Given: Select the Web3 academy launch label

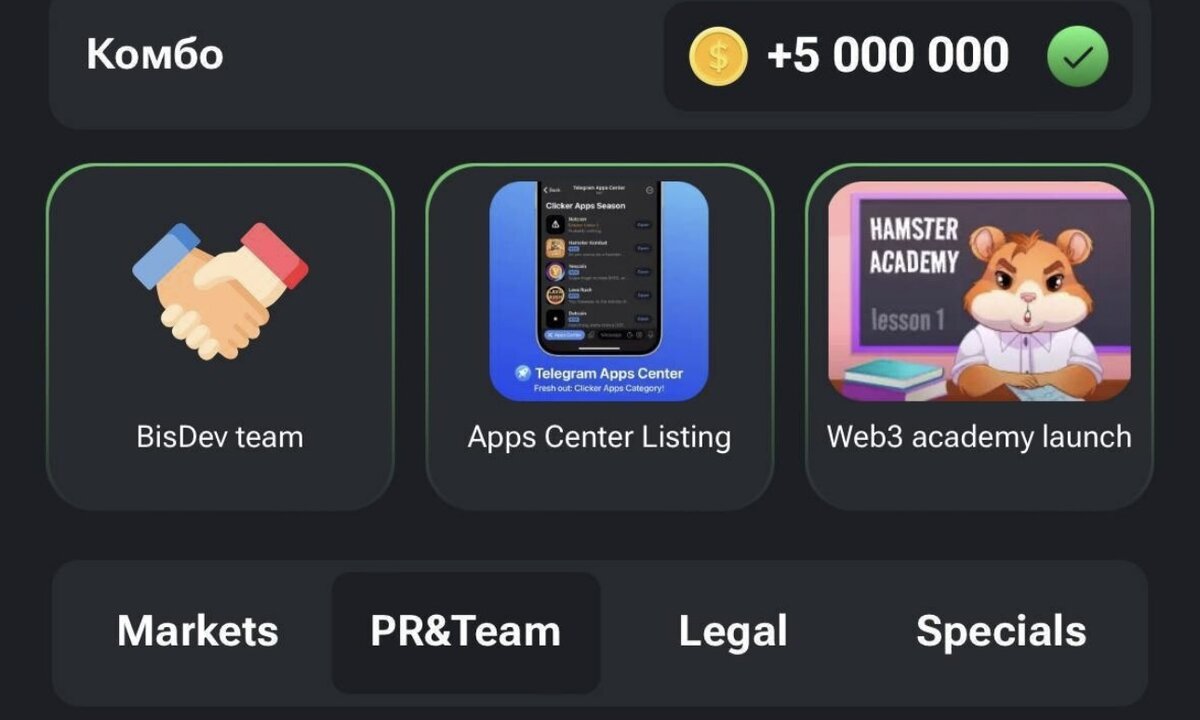Looking at the screenshot, I should tap(979, 437).
